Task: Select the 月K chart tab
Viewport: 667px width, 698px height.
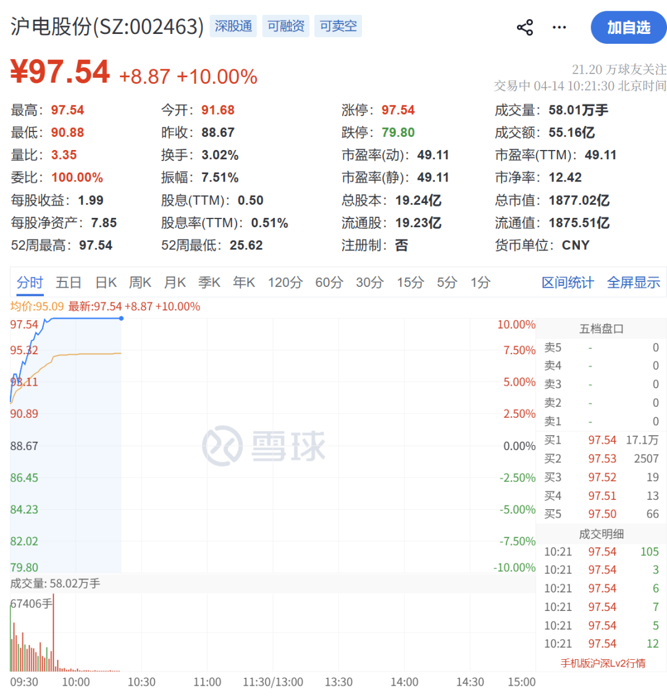Action: (175, 283)
